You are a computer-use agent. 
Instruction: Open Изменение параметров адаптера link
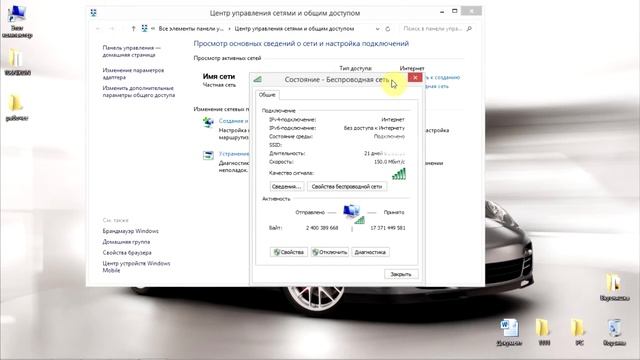click(x=133, y=73)
